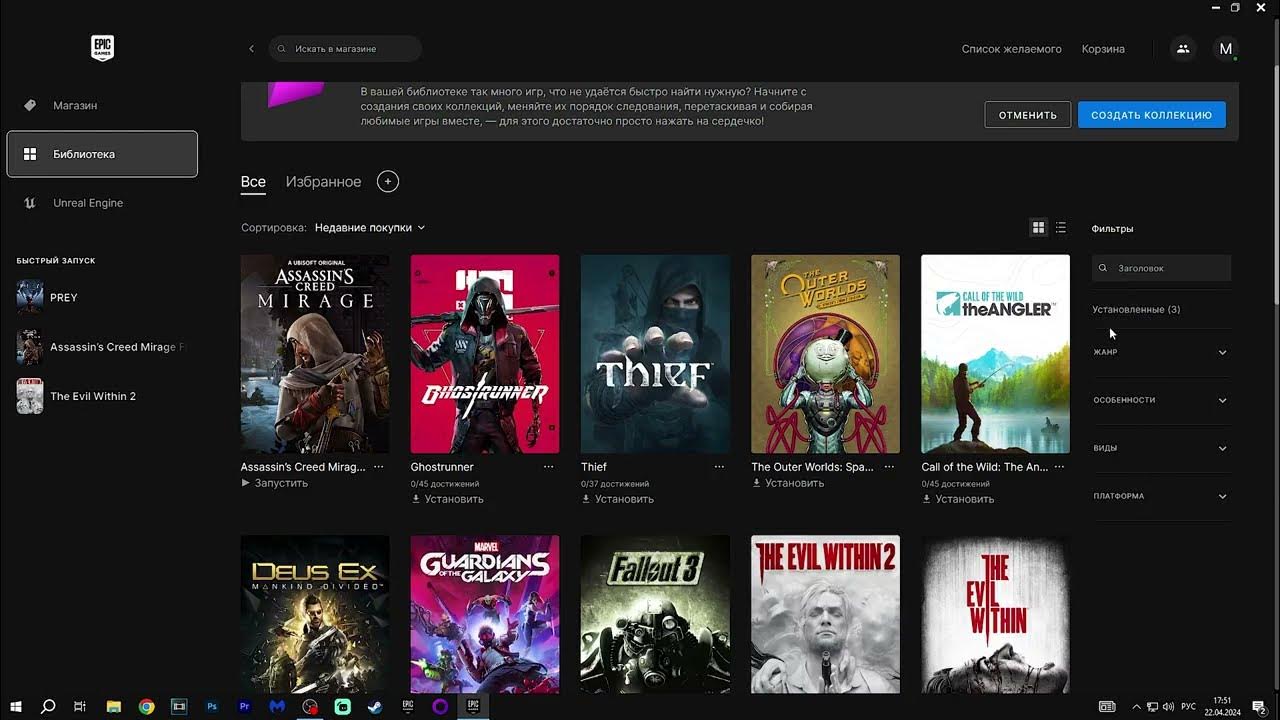The image size is (1280, 720).
Task: Open the three-dot menu for Thief
Action: pos(719,467)
